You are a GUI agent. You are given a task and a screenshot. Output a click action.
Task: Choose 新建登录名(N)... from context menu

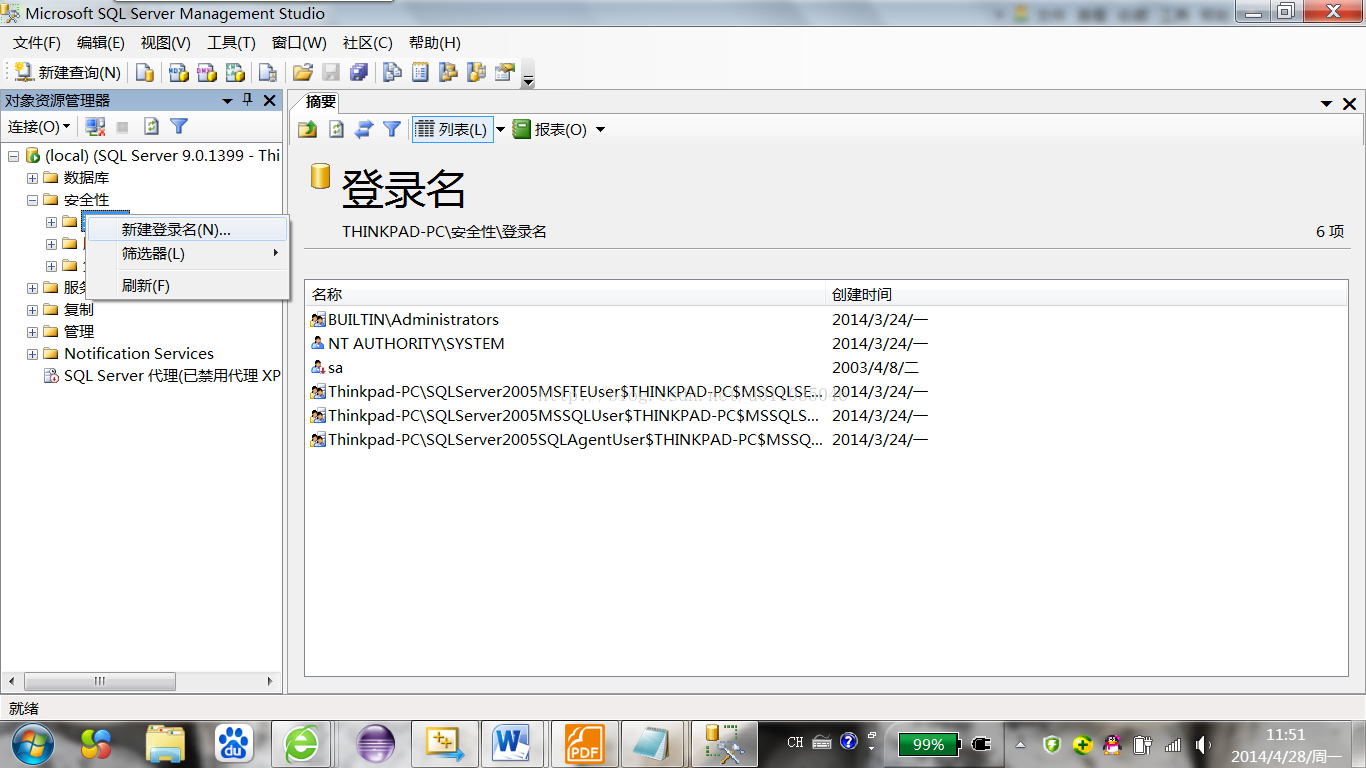[188, 229]
